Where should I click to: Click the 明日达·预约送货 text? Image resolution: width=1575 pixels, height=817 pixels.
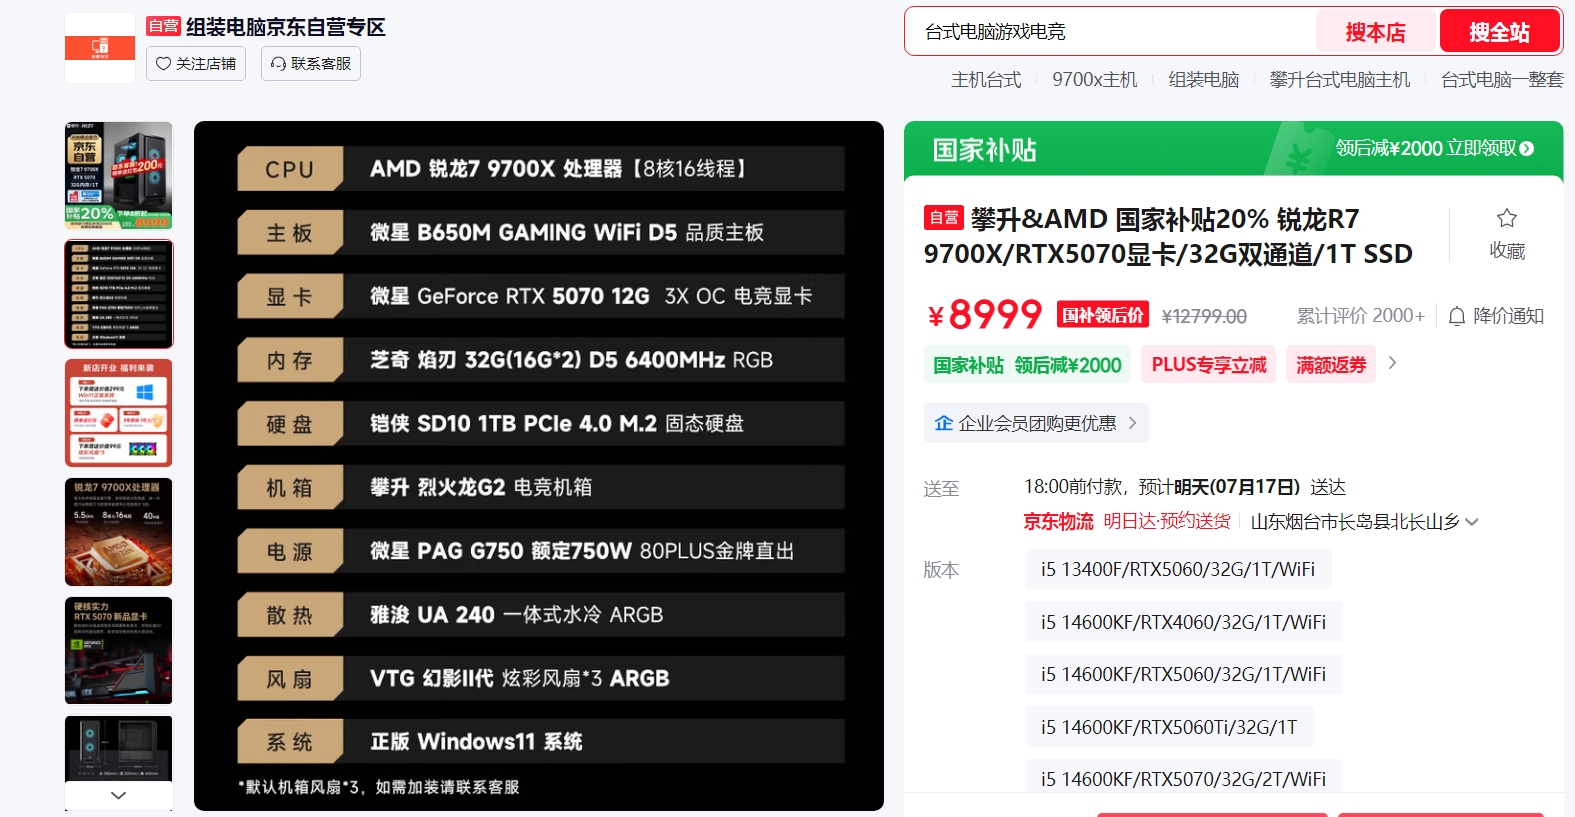pyautogui.click(x=1167, y=522)
